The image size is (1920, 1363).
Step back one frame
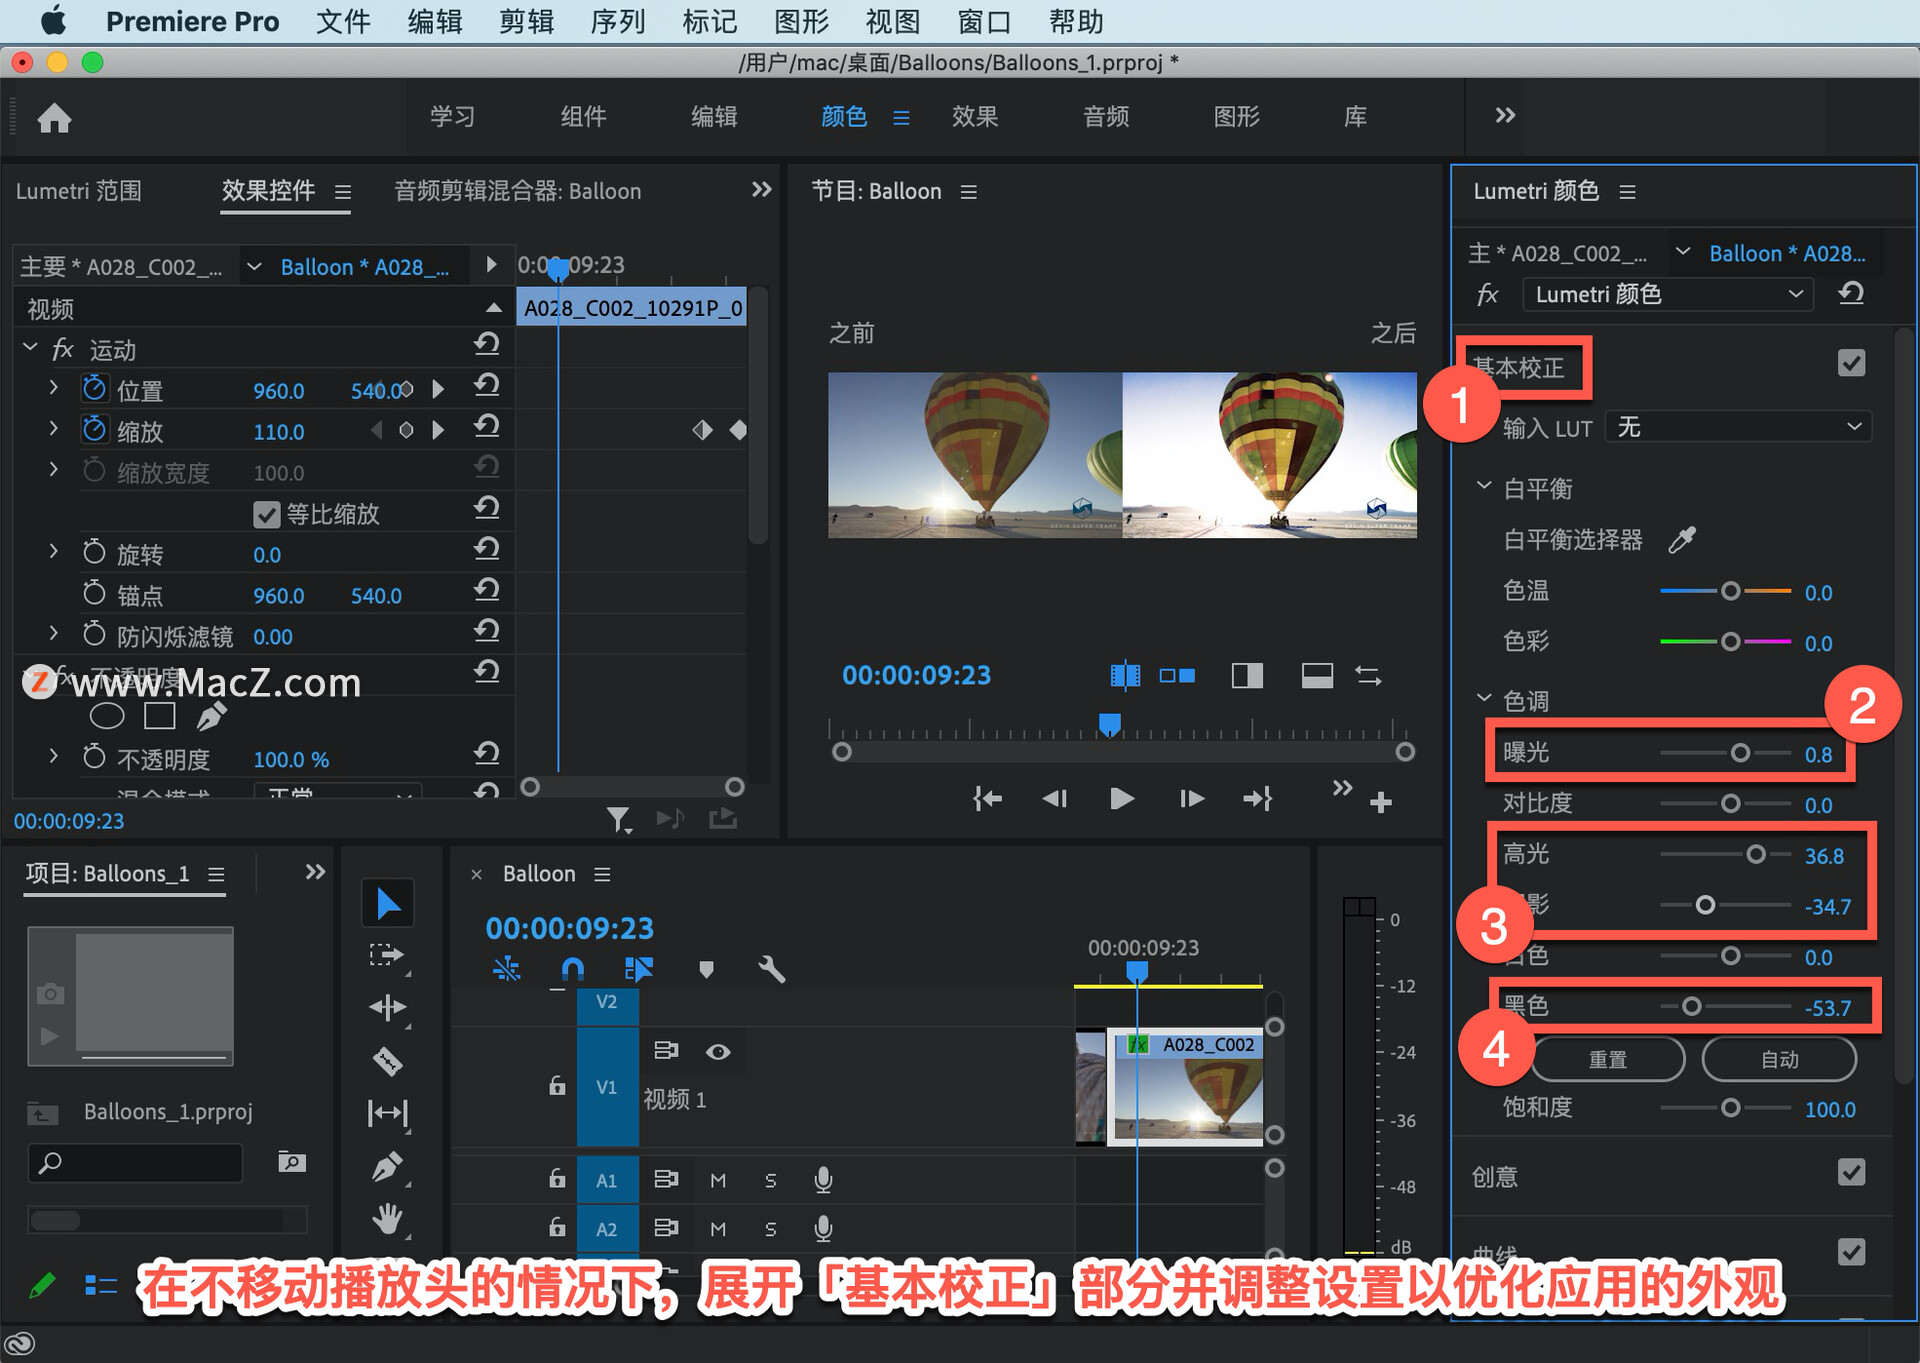coord(1054,799)
